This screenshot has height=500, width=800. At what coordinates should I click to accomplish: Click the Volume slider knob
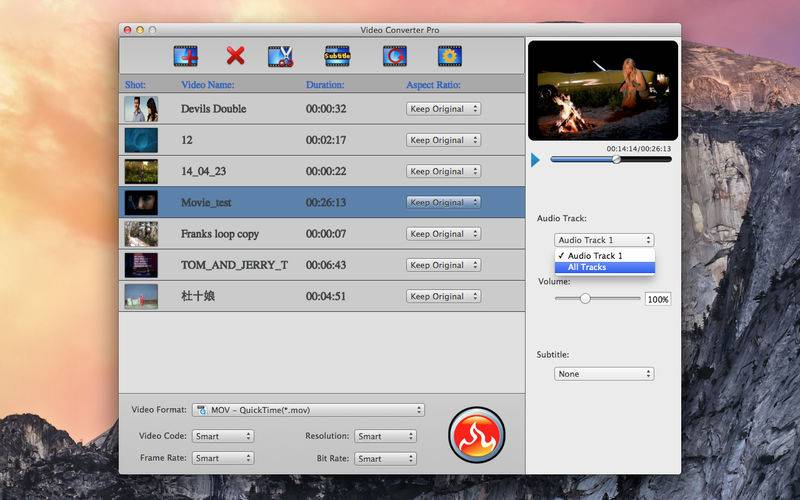coord(585,298)
